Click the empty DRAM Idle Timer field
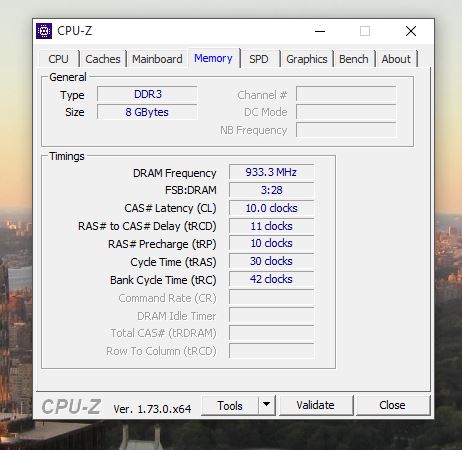This screenshot has height=450, width=462. 271,316
